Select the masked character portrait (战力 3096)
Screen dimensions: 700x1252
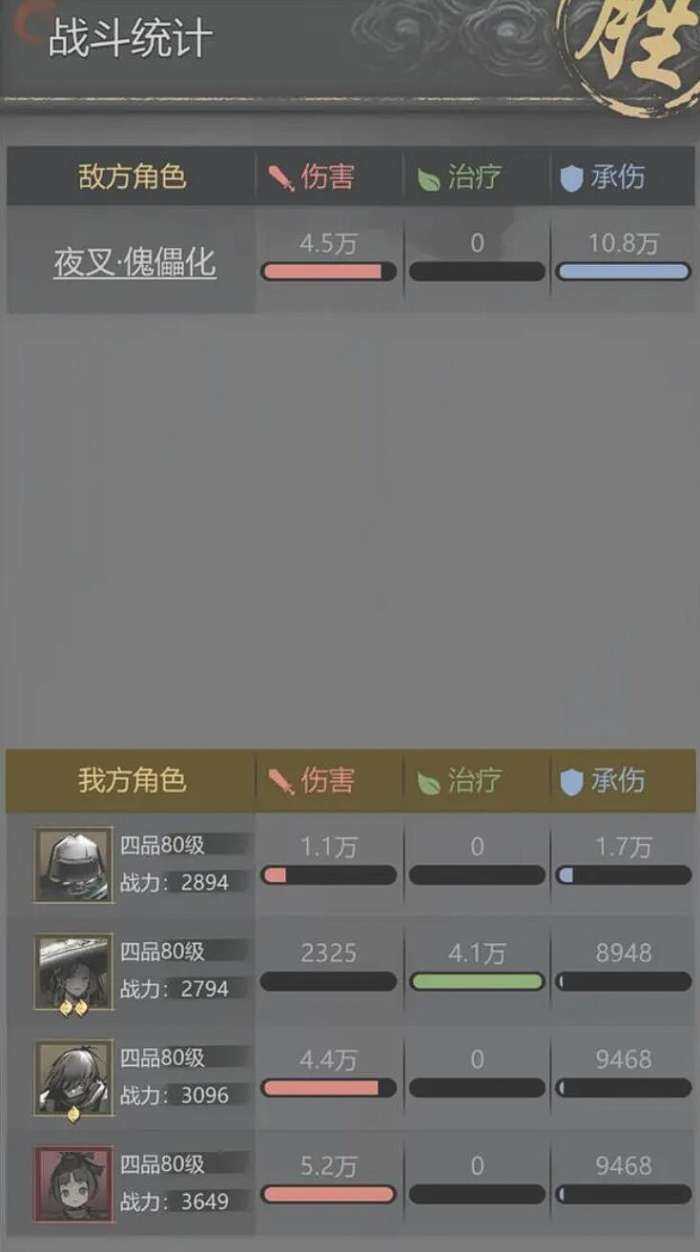coord(74,1077)
